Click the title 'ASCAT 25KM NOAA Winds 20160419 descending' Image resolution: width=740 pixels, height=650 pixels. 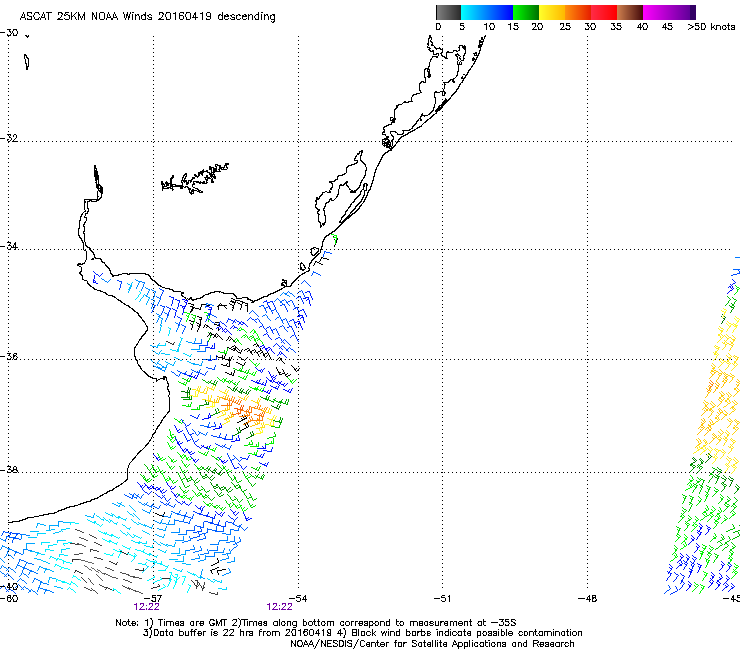147,17
